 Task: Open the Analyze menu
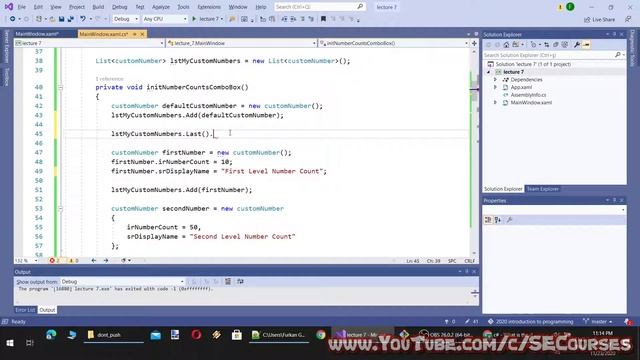click(161, 7)
